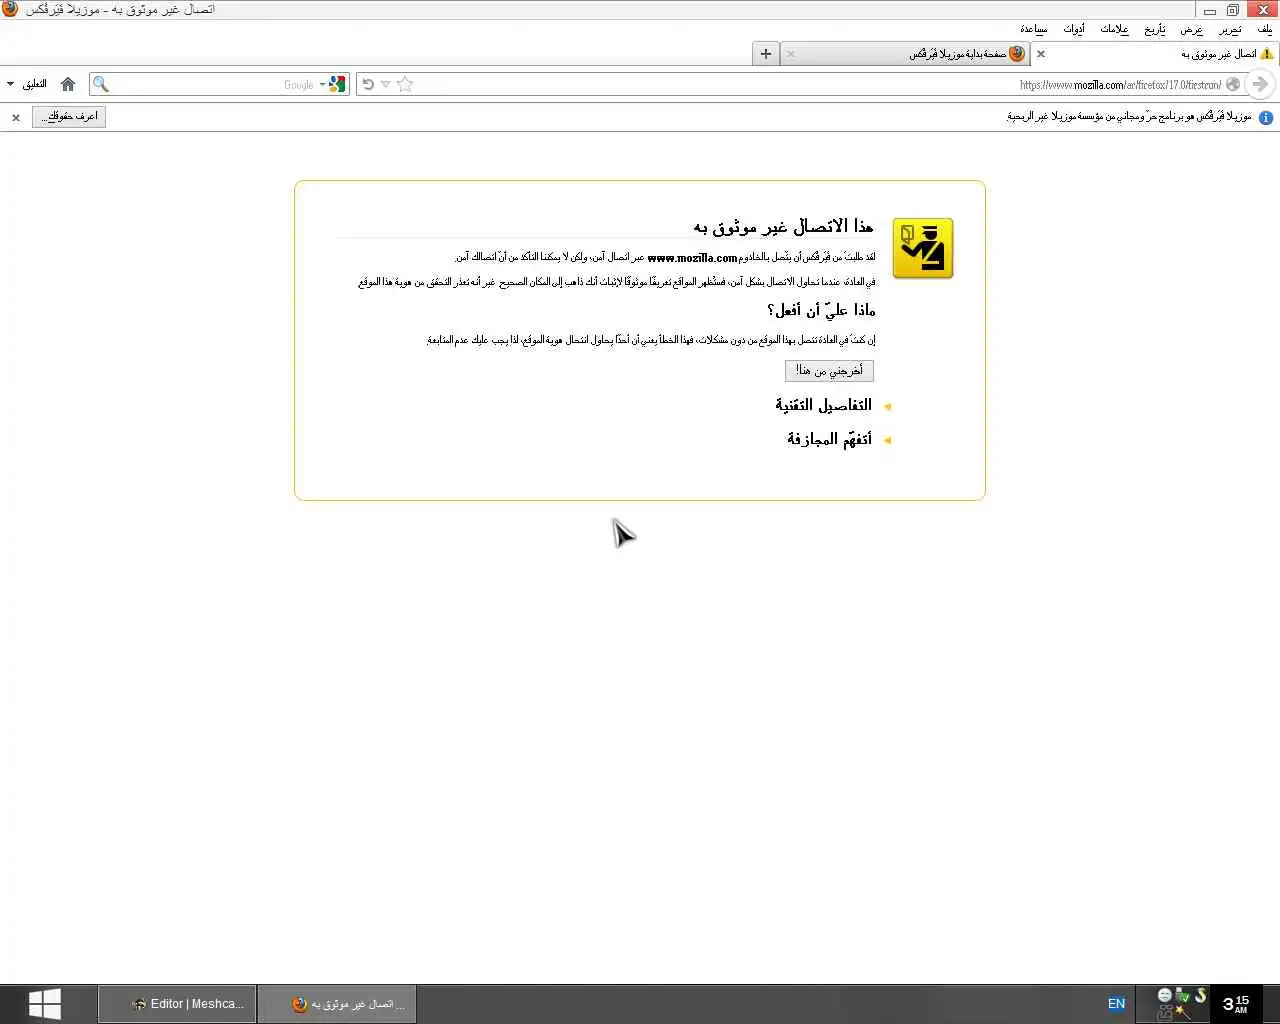Switch to Editor | Meshca... taskbar window
Screen dimensions: 1280x1024
(x=177, y=1004)
